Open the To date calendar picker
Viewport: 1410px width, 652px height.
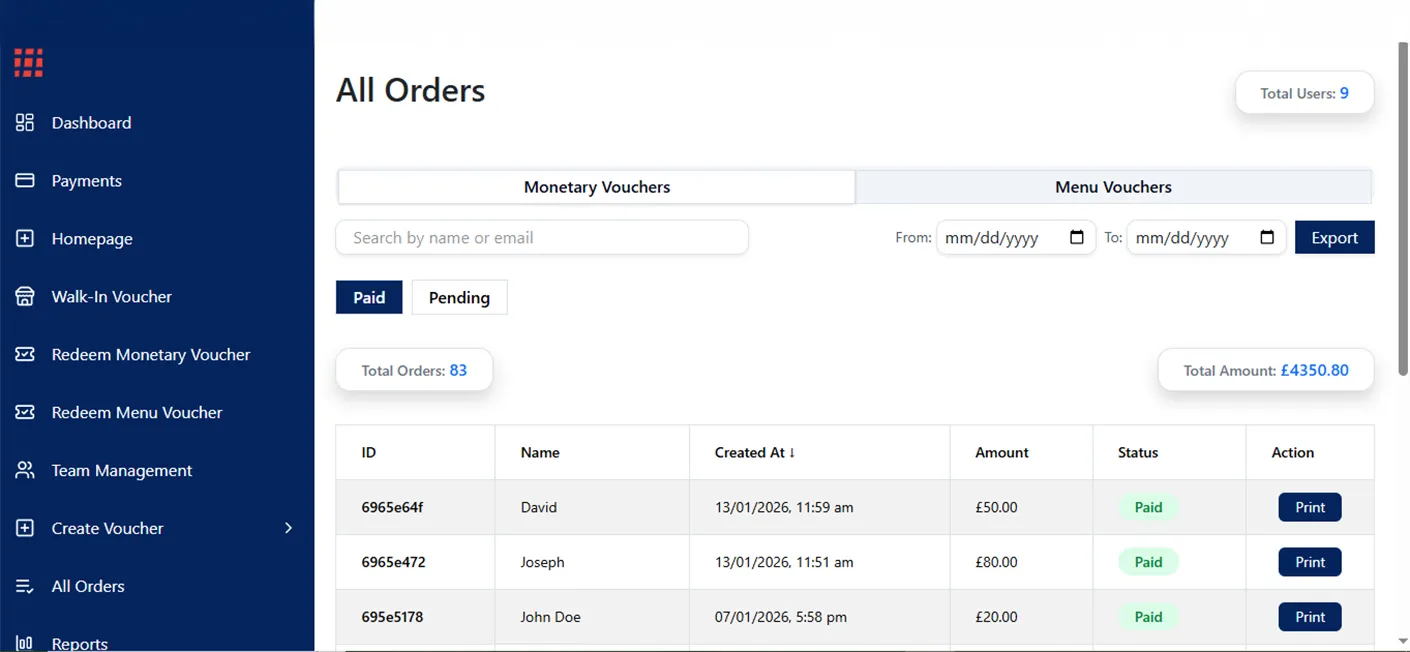(1267, 238)
